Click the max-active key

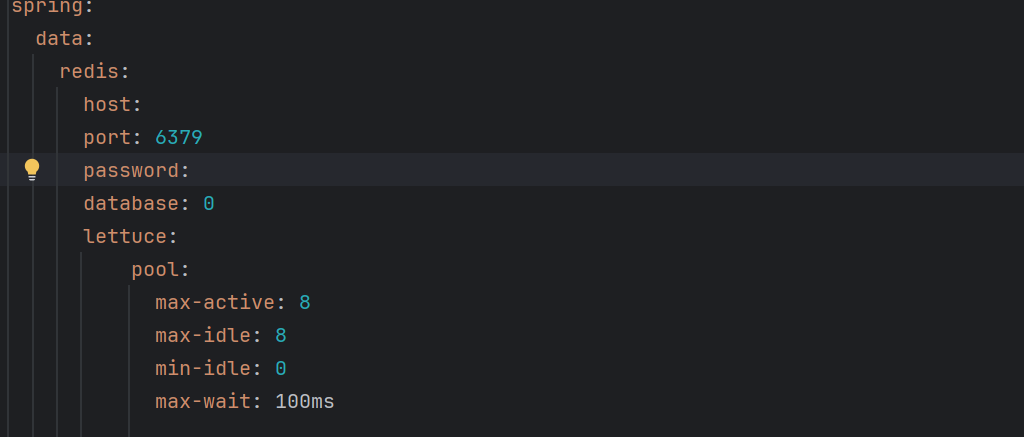[x=215, y=302]
